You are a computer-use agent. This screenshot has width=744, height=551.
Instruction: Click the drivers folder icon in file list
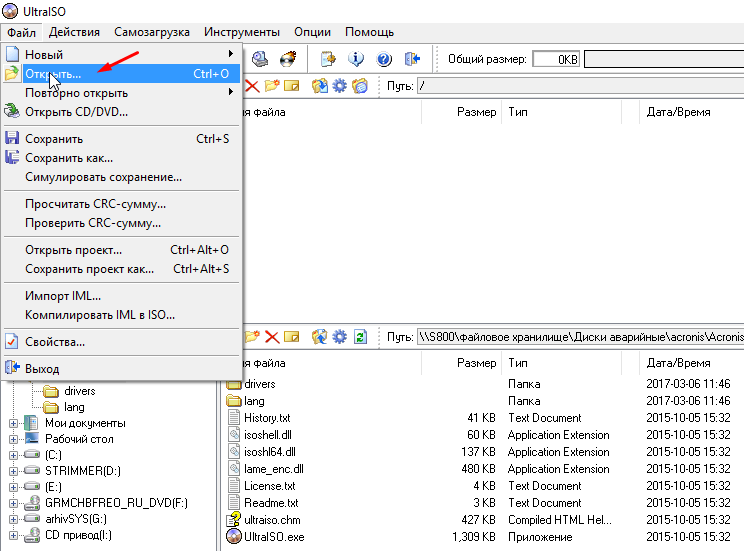point(233,383)
